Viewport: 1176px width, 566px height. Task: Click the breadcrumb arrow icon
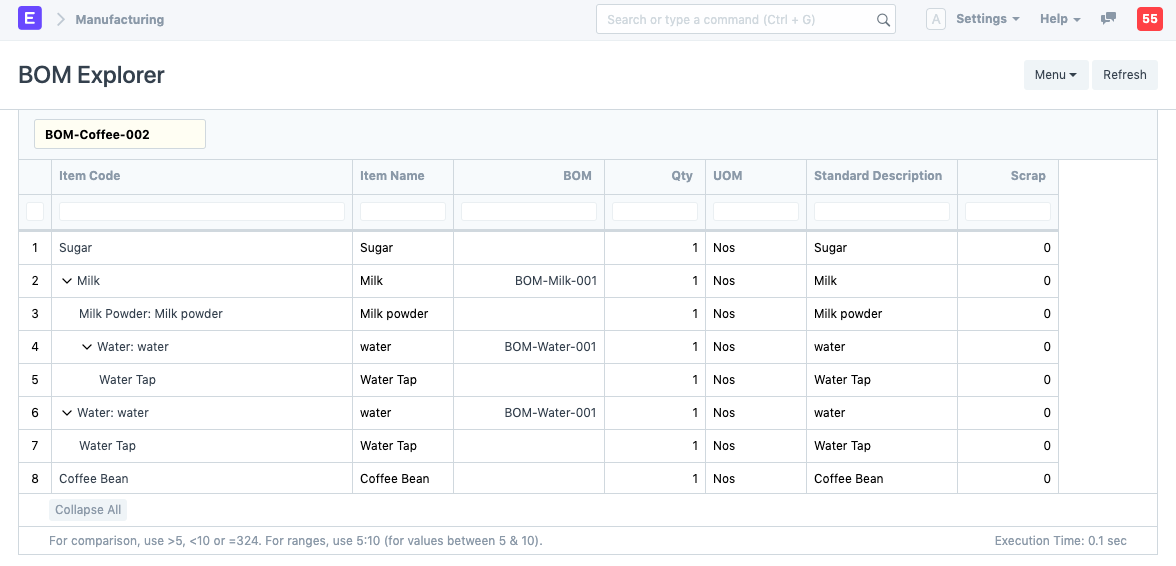60,19
